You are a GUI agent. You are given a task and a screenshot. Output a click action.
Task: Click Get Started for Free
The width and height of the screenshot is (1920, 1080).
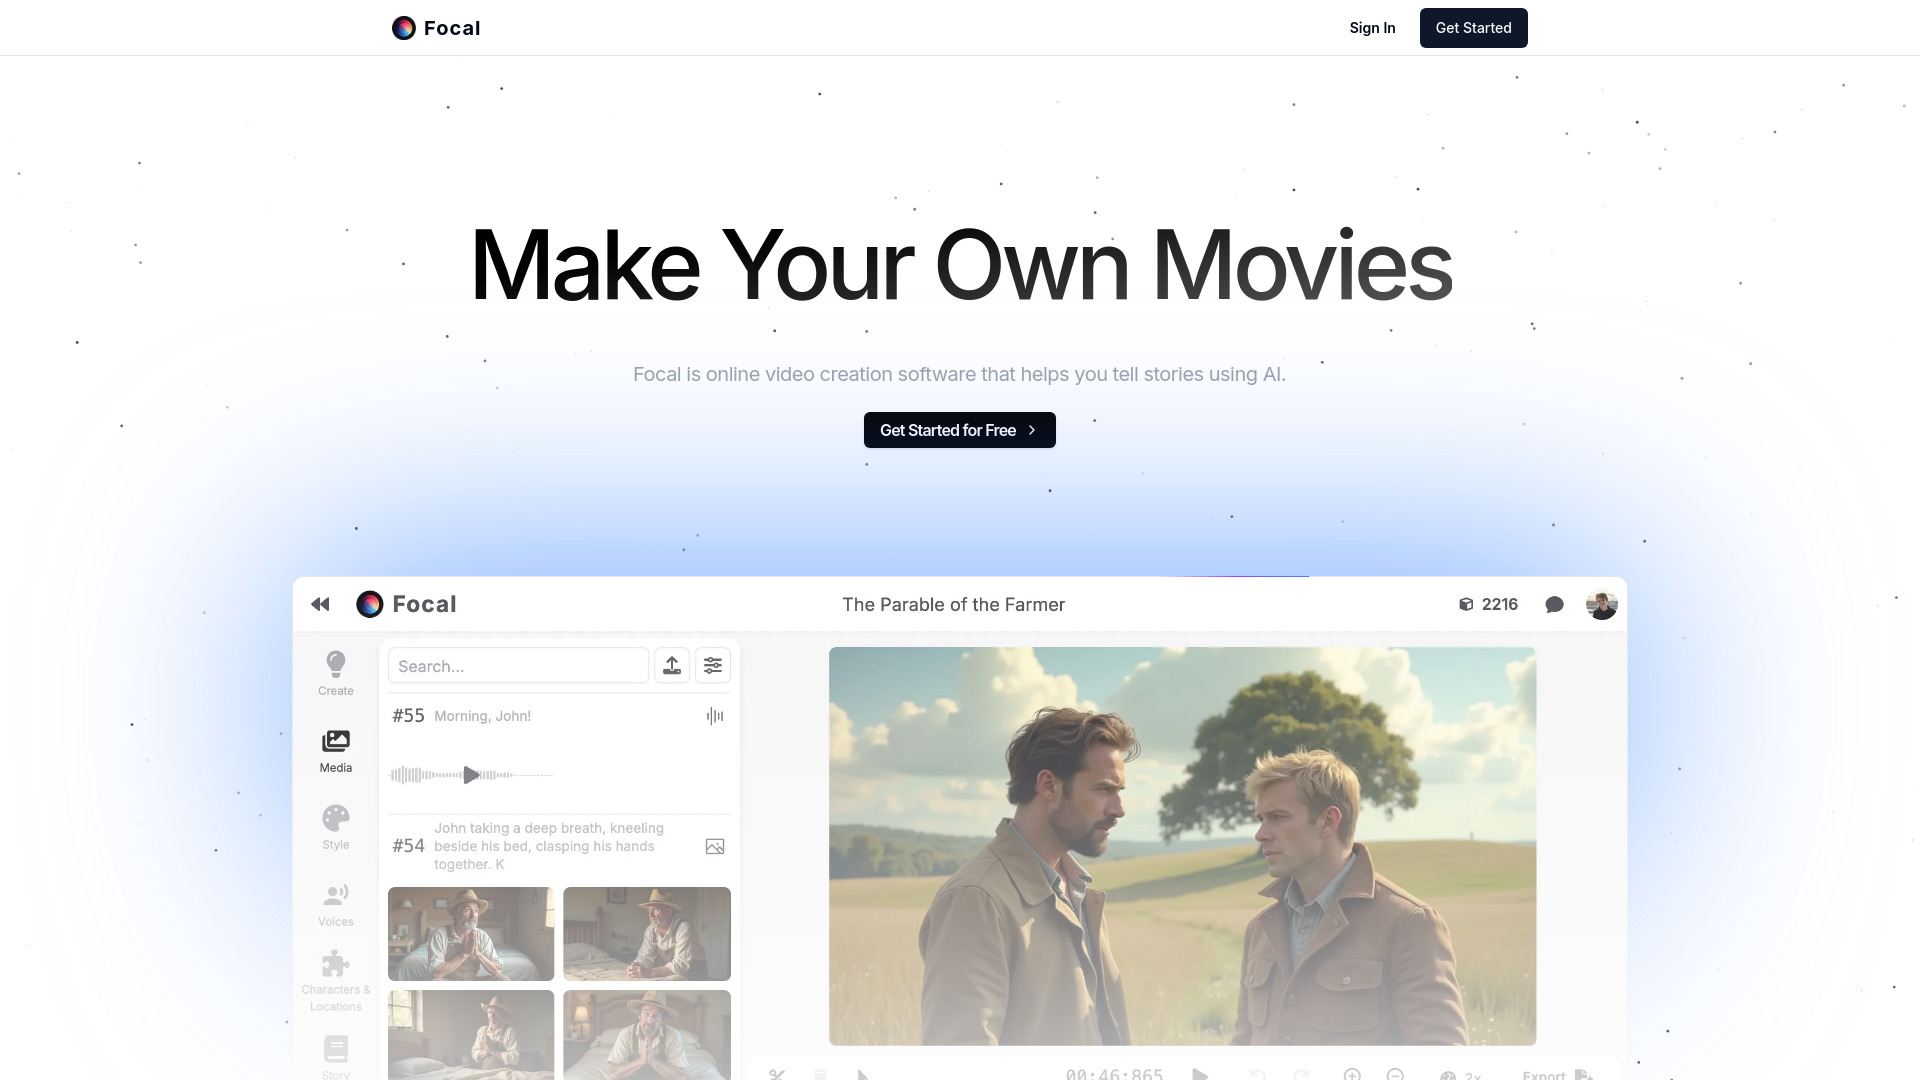959,430
